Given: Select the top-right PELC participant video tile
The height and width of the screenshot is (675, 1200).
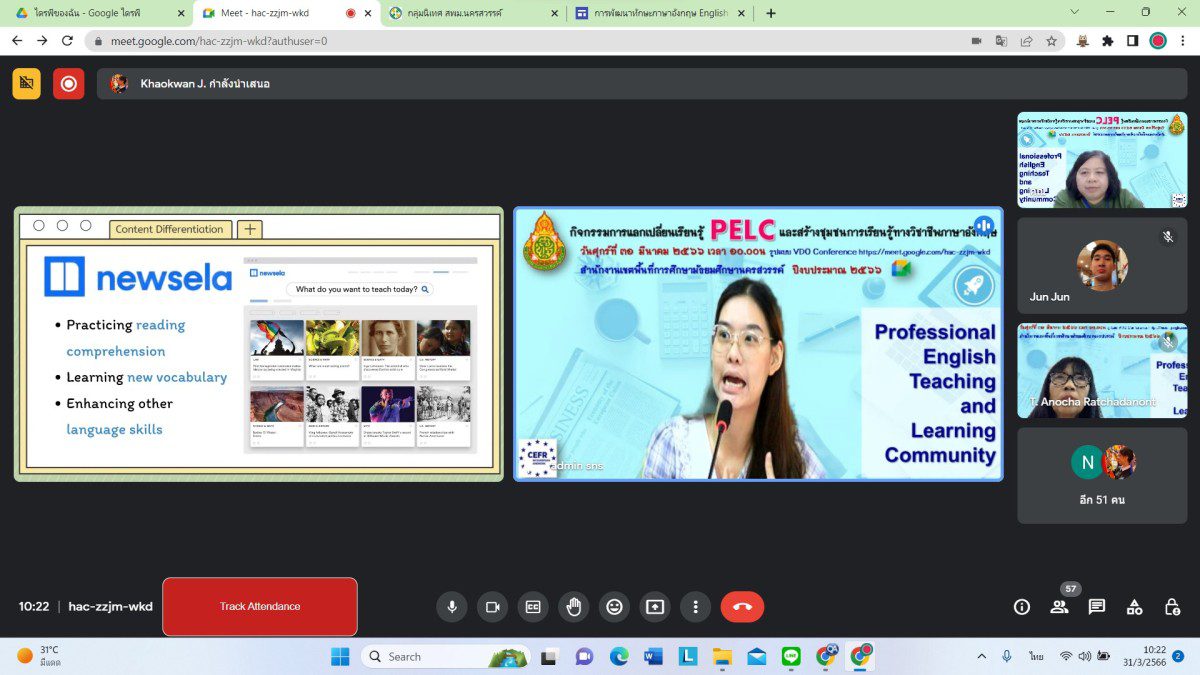Looking at the screenshot, I should 1102,160.
